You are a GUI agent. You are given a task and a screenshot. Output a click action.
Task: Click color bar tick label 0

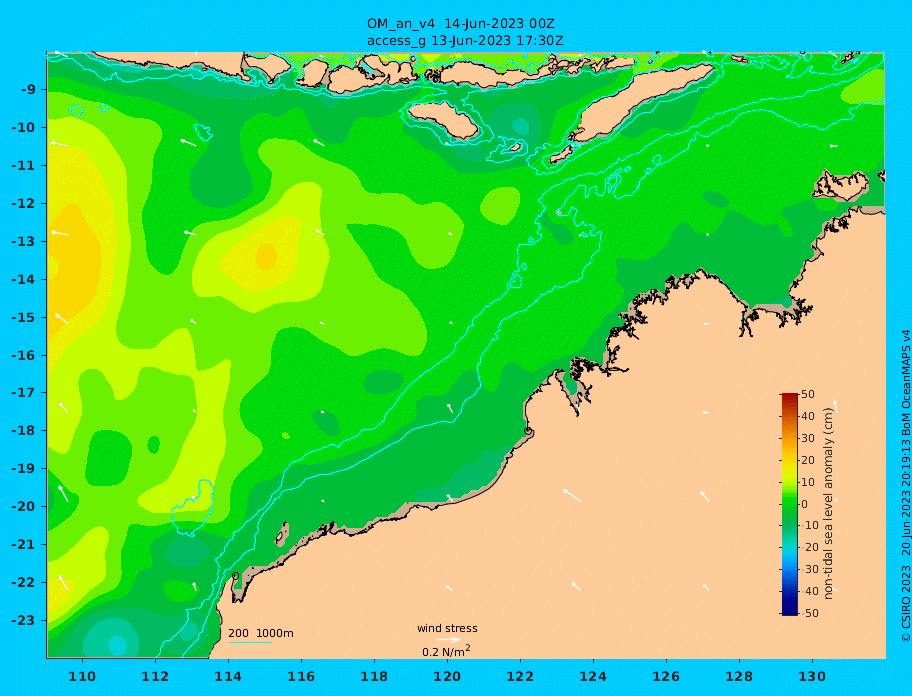pos(804,504)
